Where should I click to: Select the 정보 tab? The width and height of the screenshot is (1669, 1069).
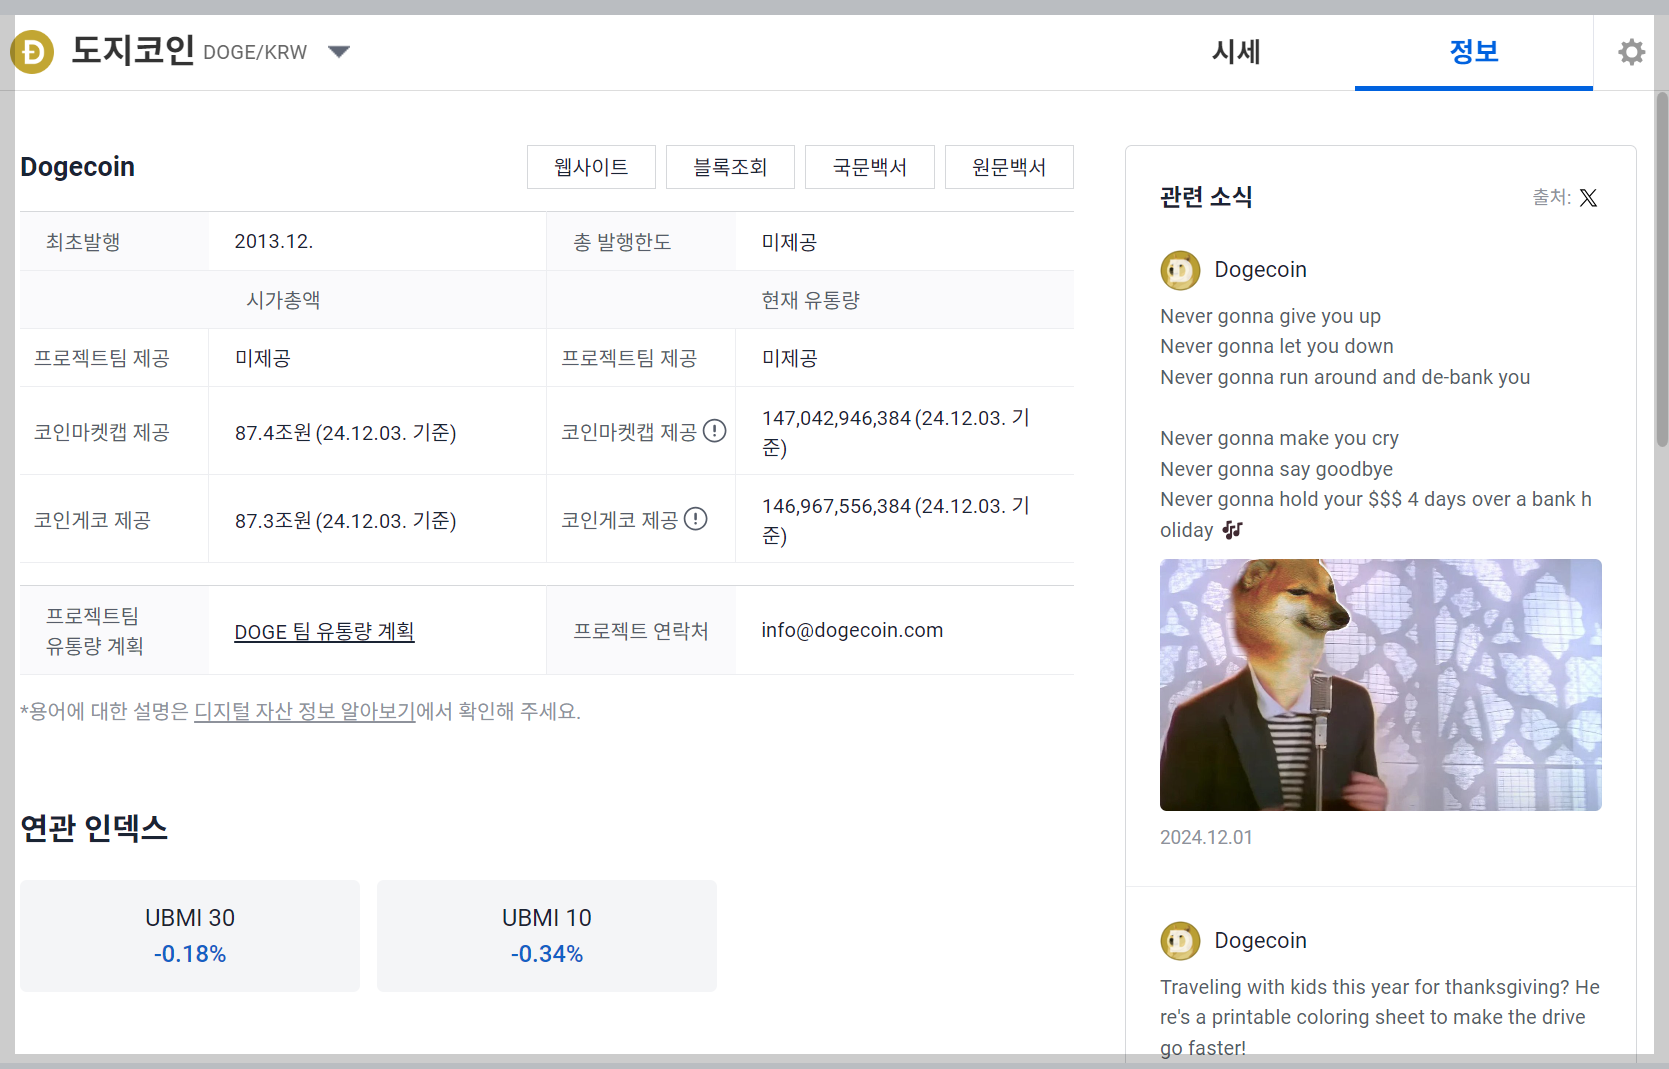[1473, 51]
